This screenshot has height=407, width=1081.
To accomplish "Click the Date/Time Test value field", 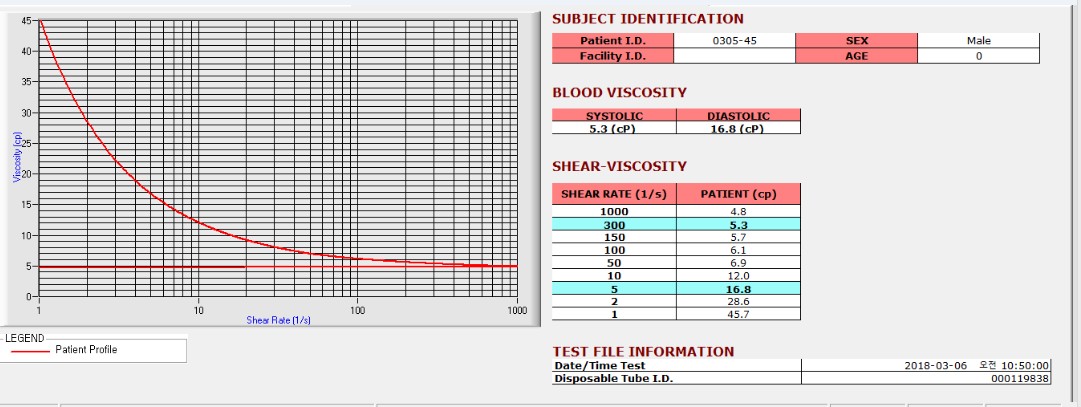I will click(x=927, y=366).
